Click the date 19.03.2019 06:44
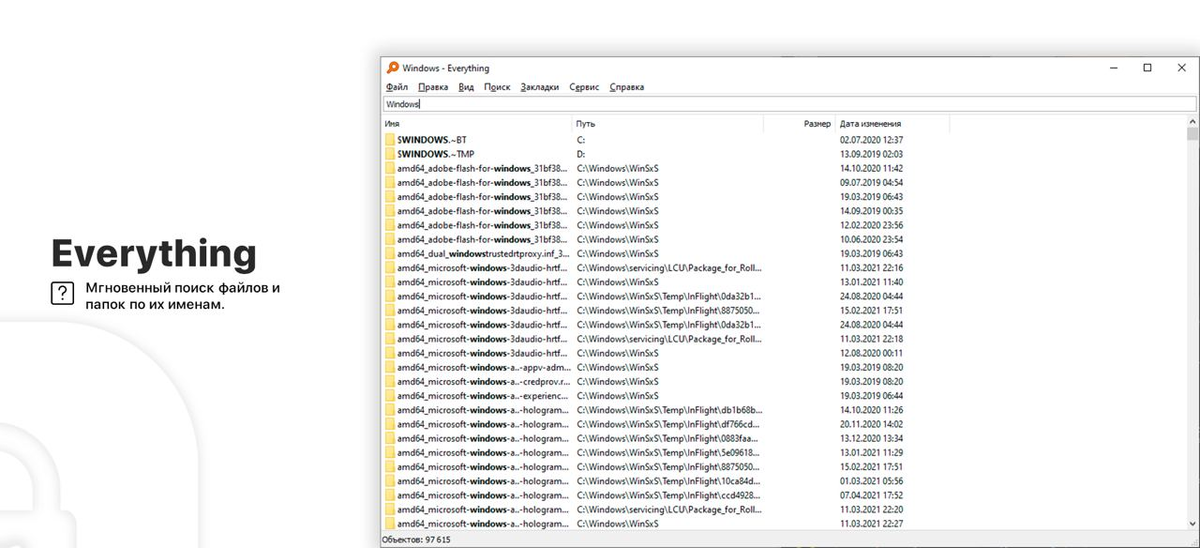Screen dimensions: 1200x548 coord(871,396)
